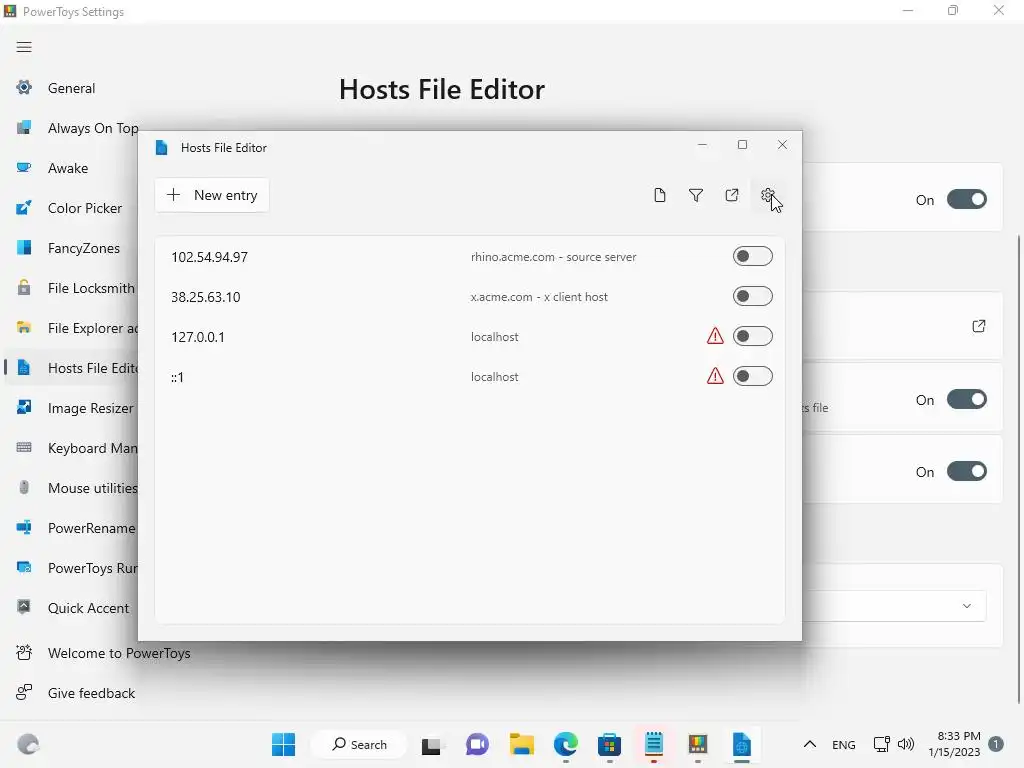Switch to PowerToys taskbar icon
Screen dimensions: 1024x768
coord(697,744)
